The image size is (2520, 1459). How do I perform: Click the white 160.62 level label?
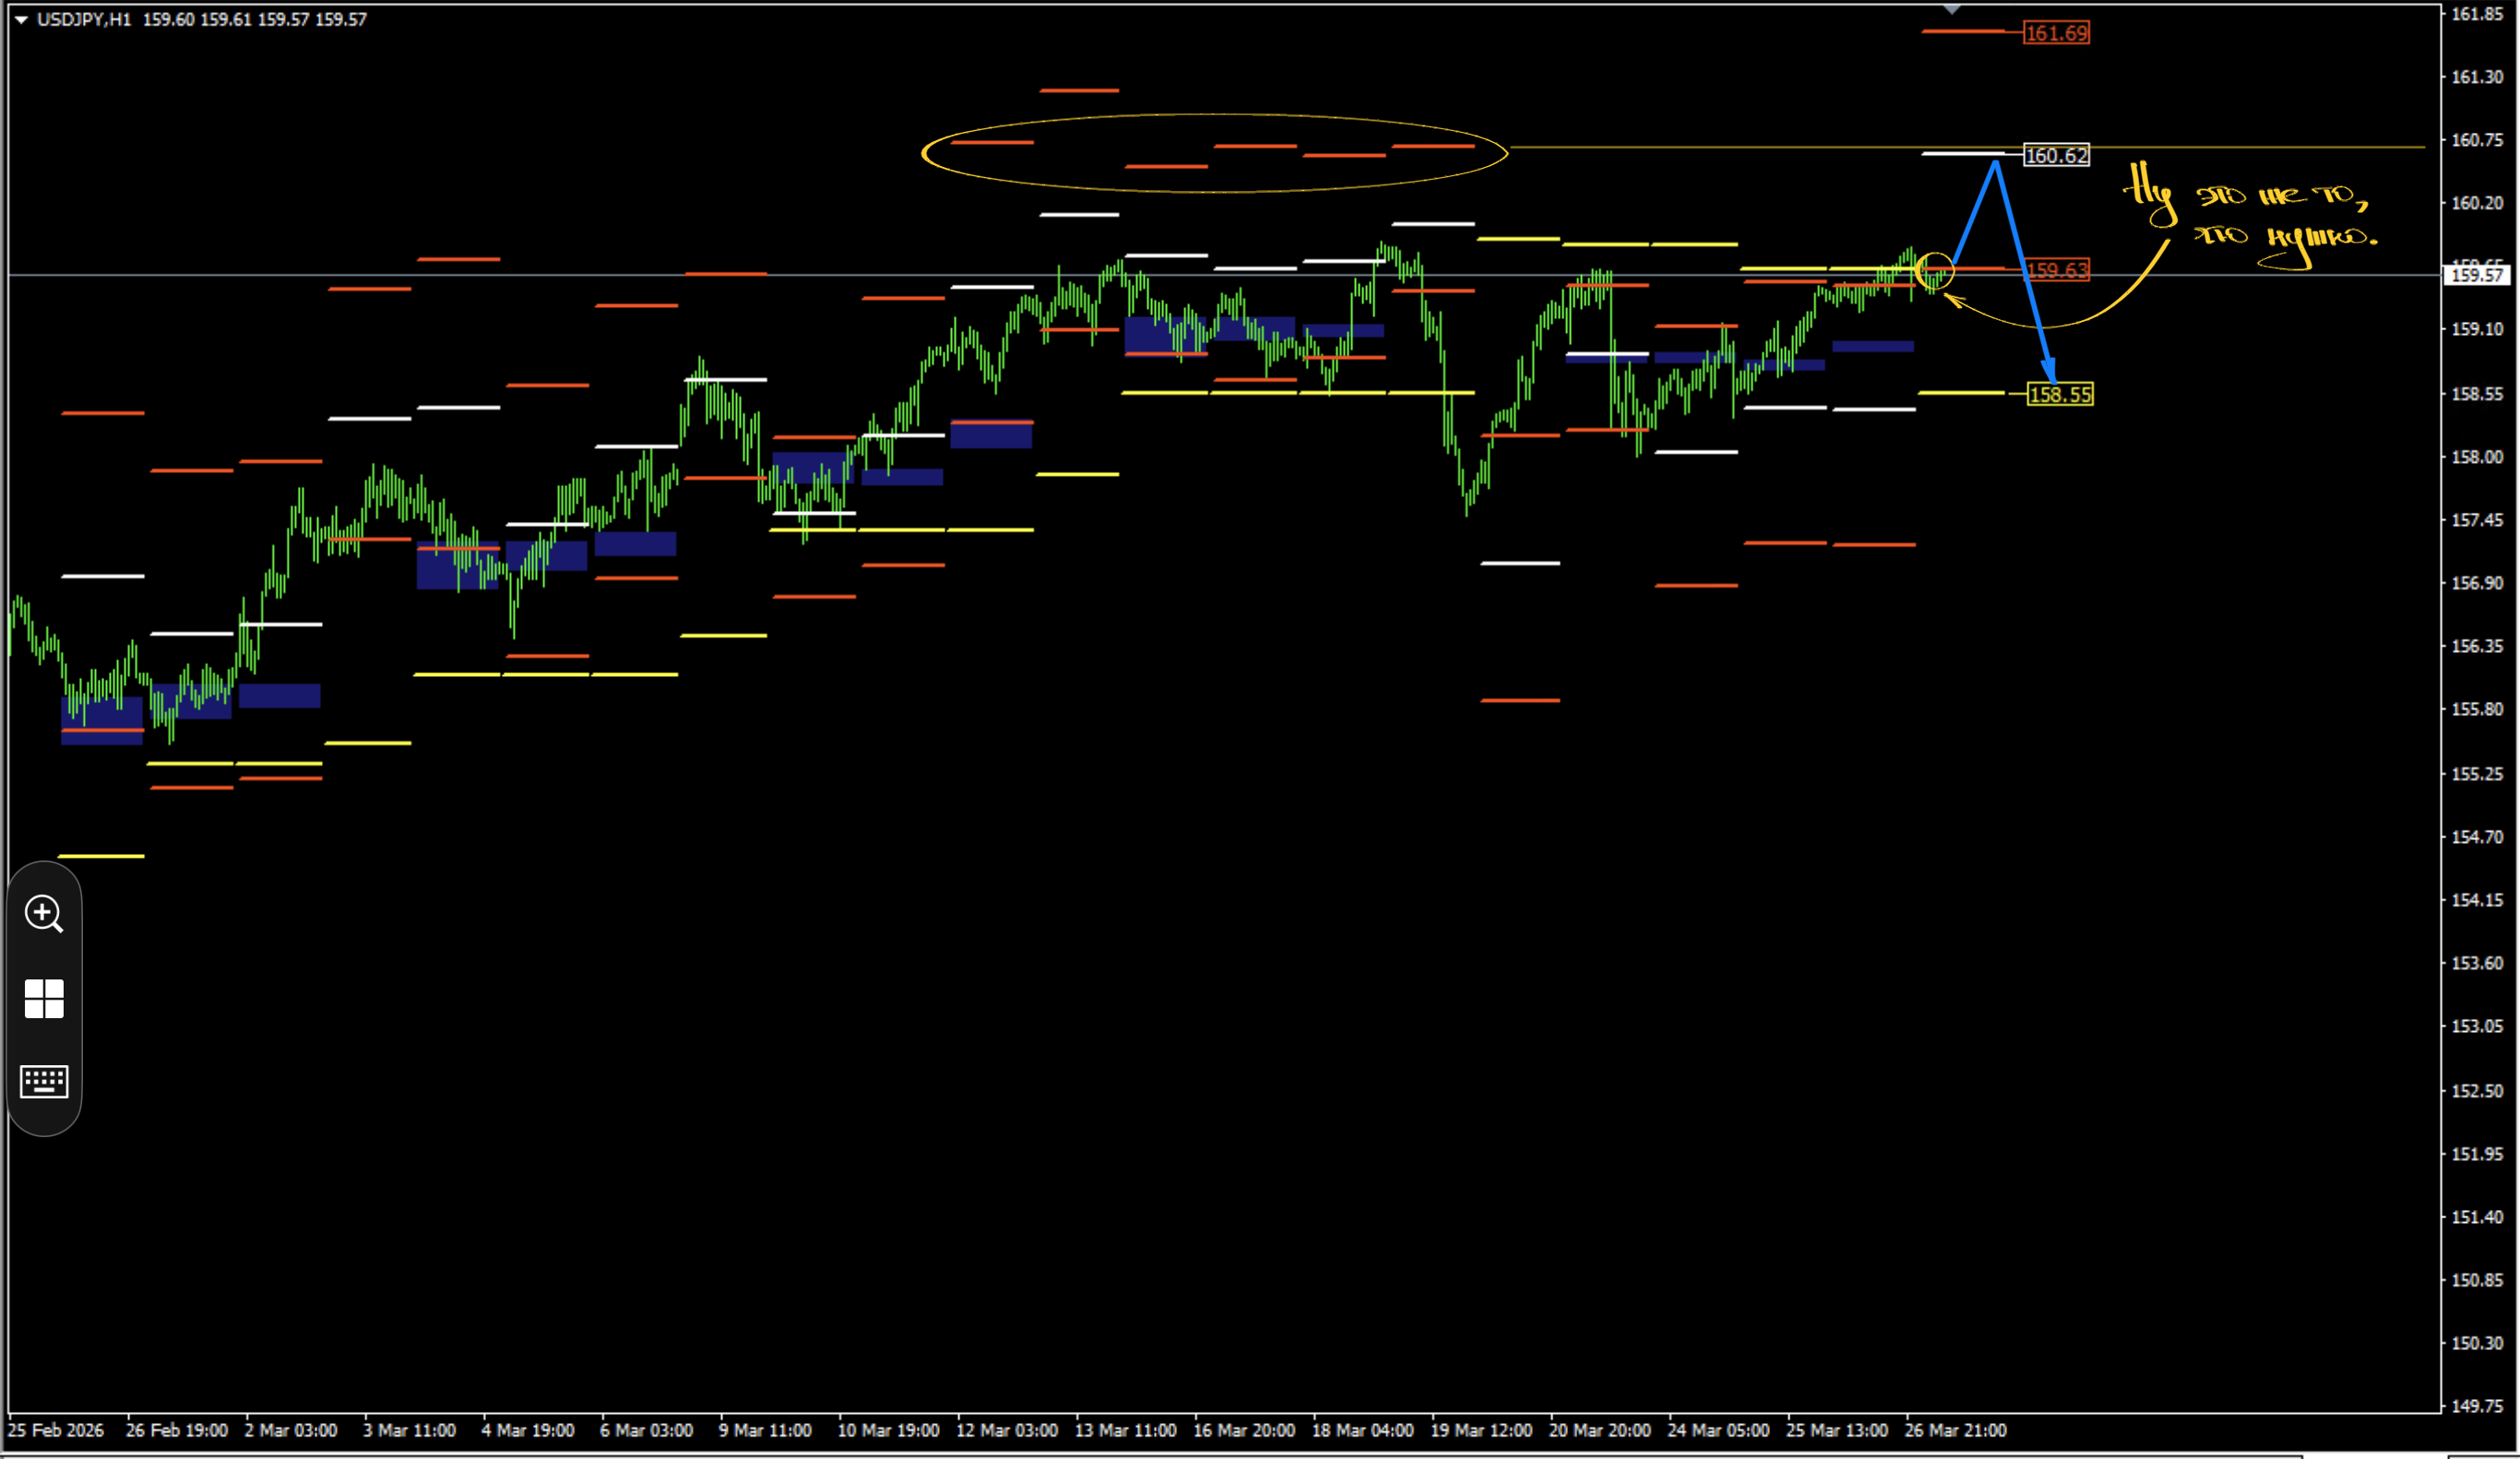pyautogui.click(x=2056, y=155)
